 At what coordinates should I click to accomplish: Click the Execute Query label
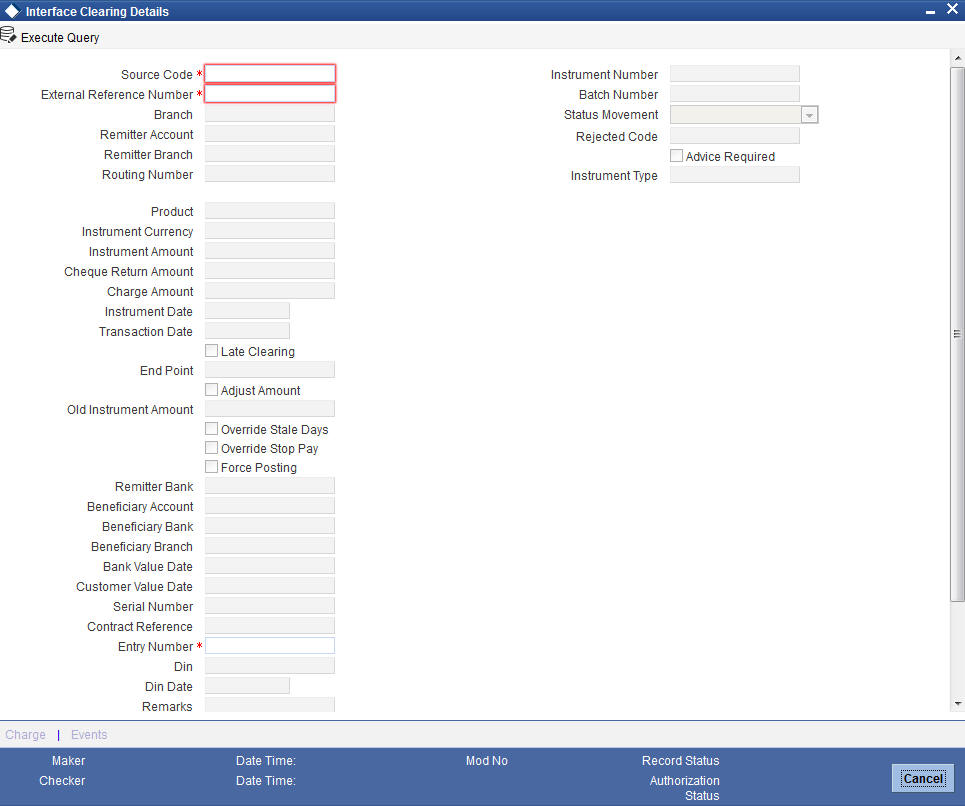(60, 38)
